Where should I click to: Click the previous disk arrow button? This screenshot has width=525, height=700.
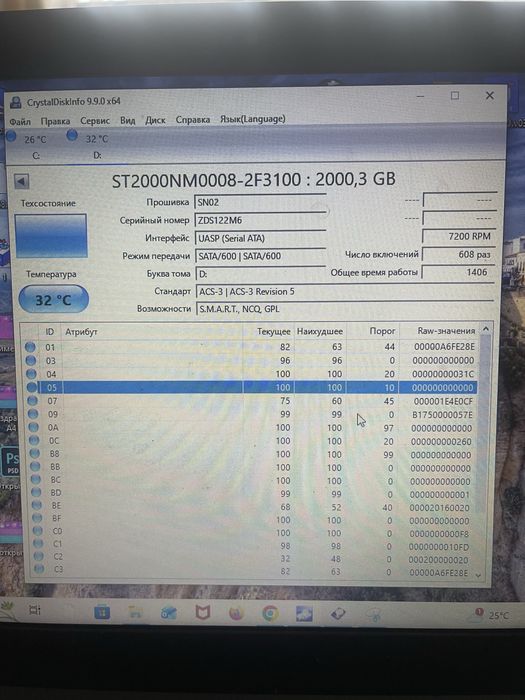point(21,182)
